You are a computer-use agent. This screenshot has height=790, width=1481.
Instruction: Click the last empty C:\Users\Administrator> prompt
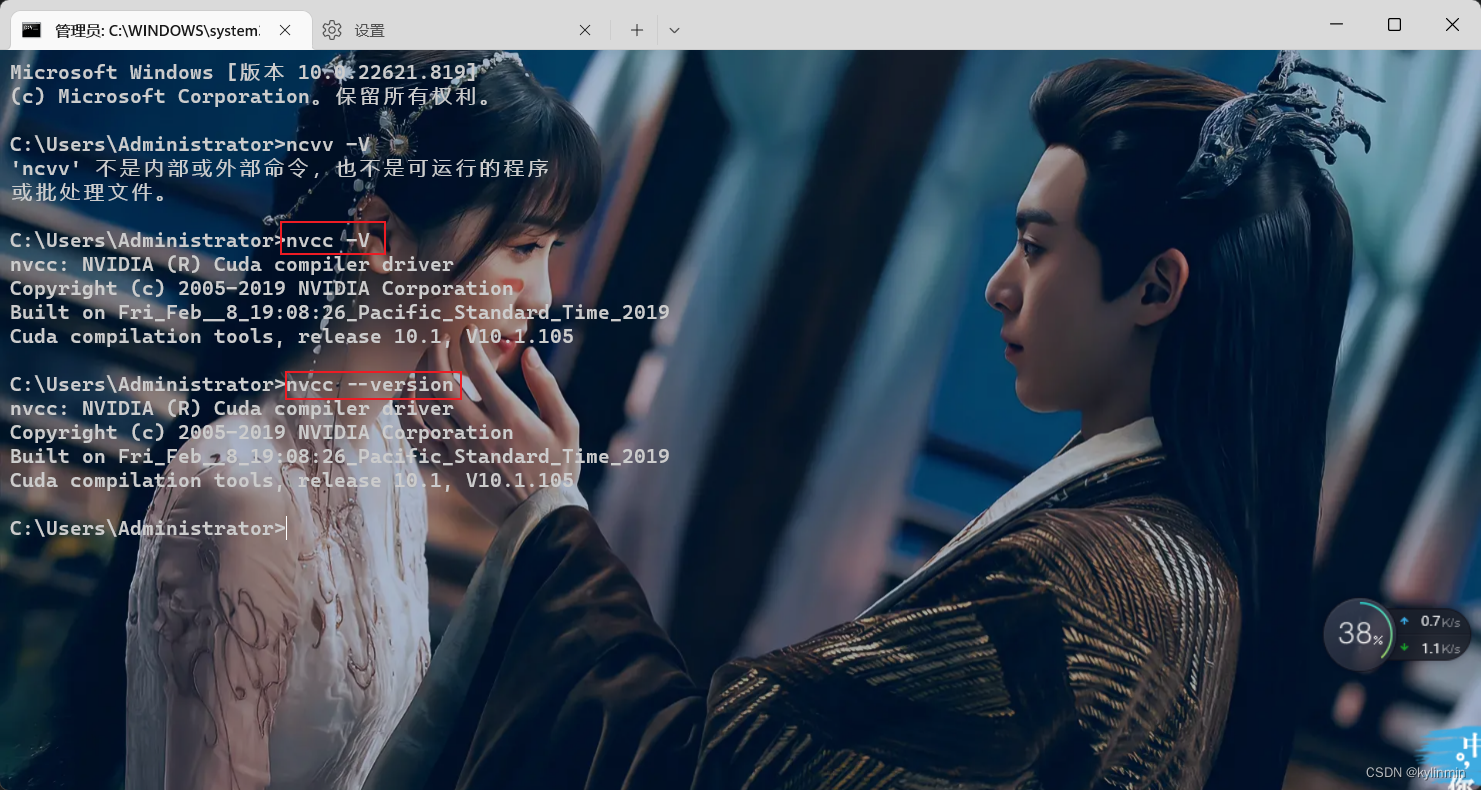[x=148, y=528]
